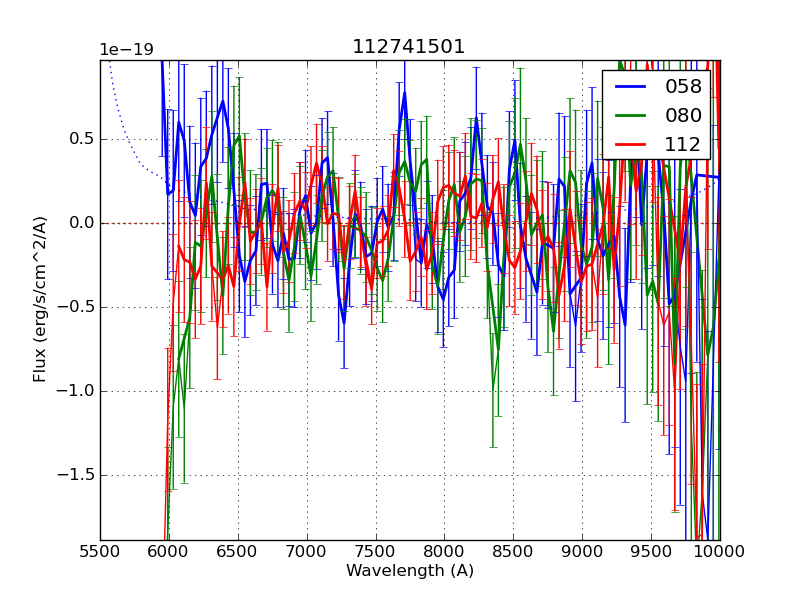Select the 080 legend label
Viewport: 800px width, 600px height.
pos(683,115)
